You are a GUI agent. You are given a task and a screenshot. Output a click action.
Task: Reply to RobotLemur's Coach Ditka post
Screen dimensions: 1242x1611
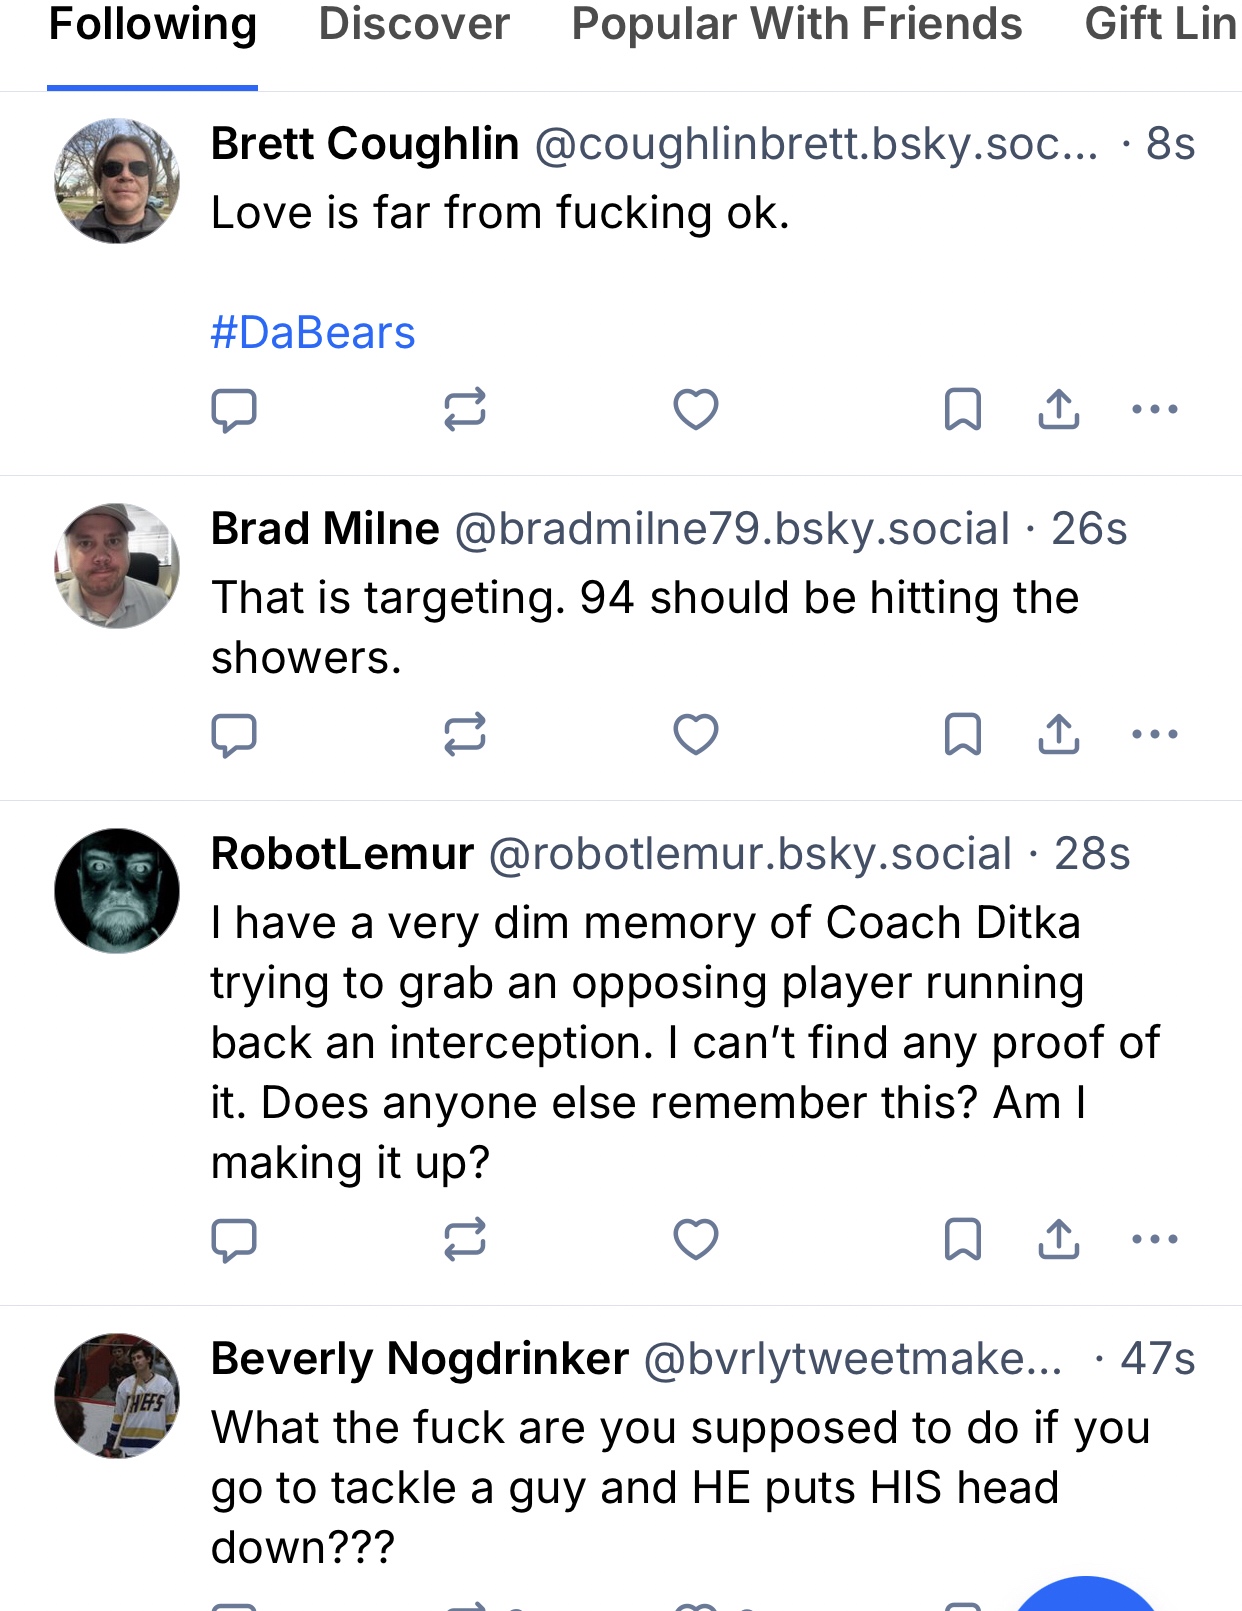(x=234, y=1240)
